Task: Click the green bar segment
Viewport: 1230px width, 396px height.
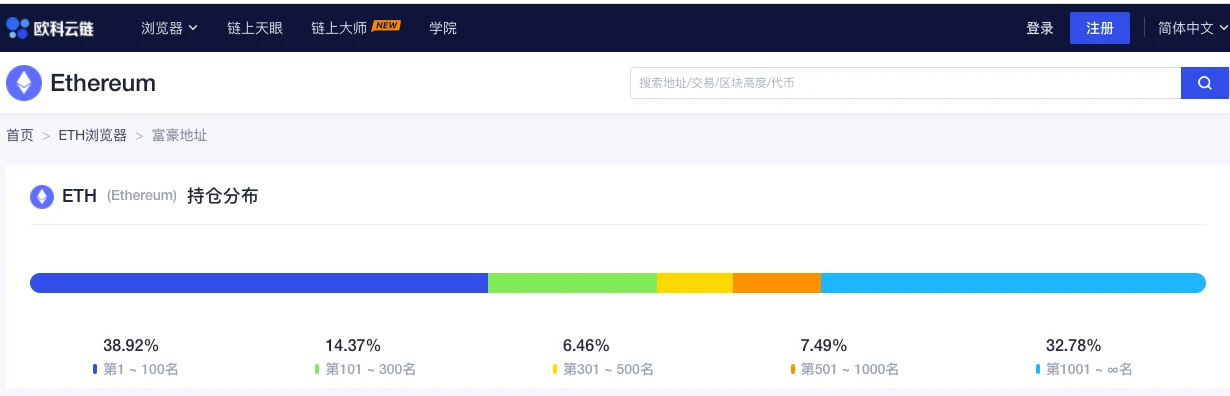Action: (572, 283)
